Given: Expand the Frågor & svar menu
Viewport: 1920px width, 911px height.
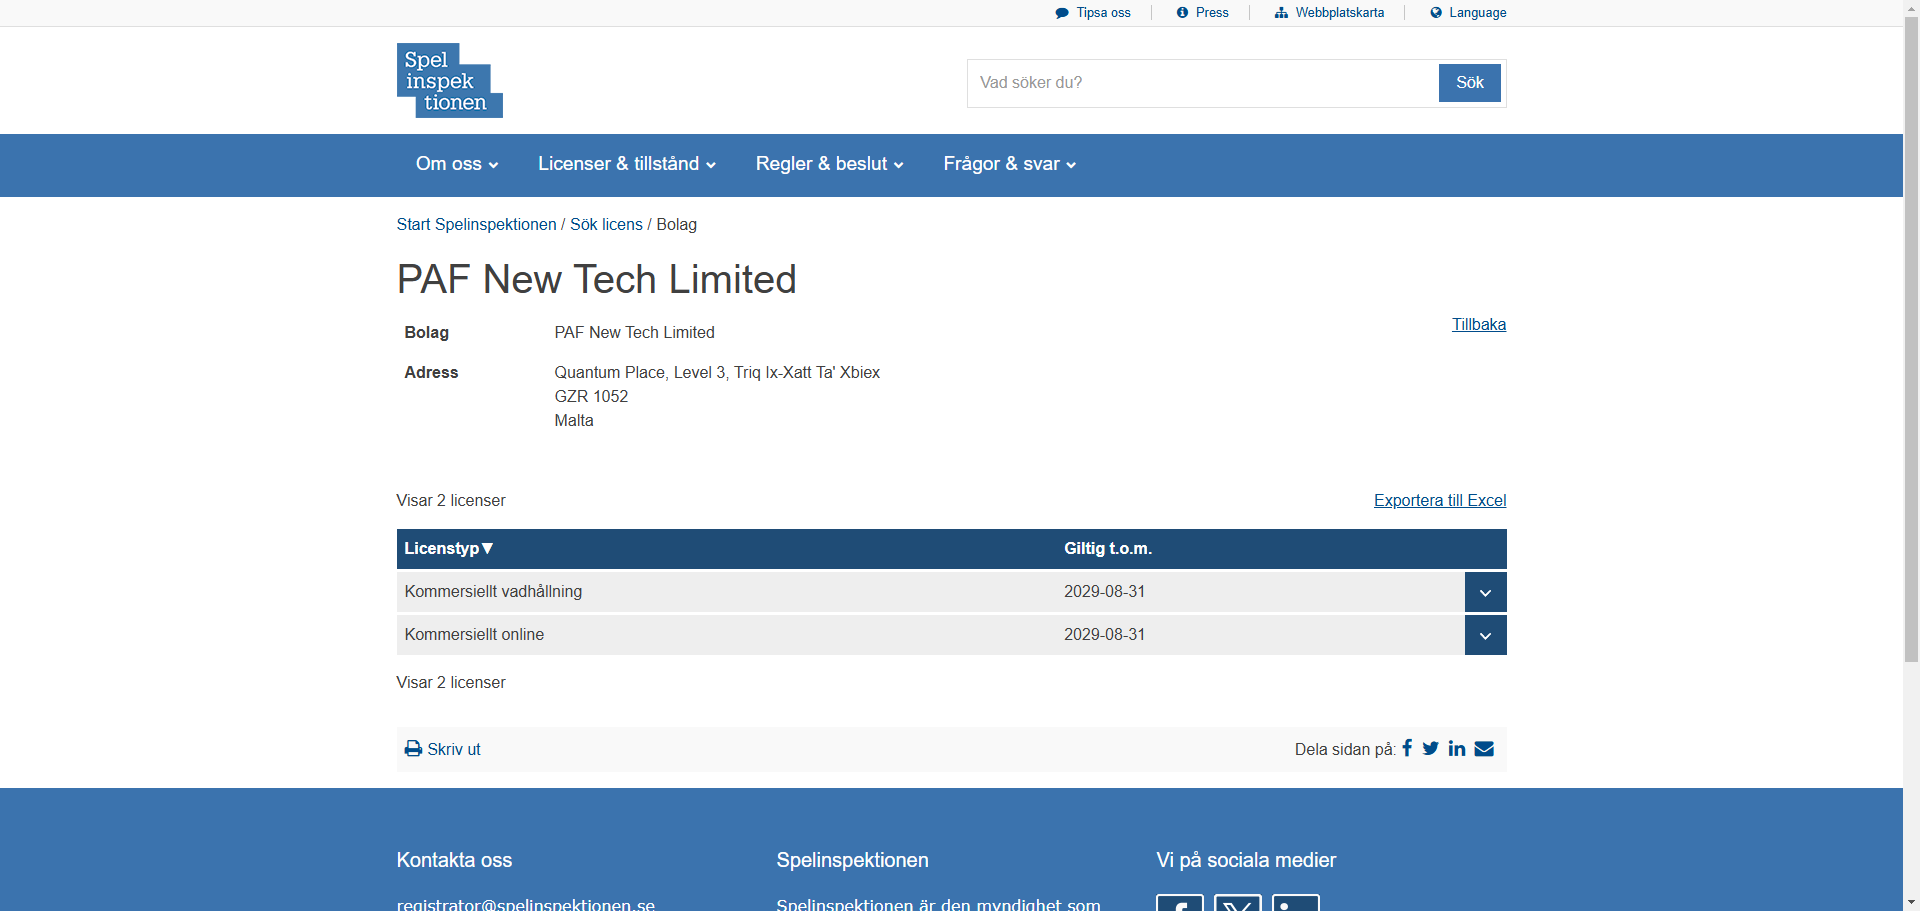Looking at the screenshot, I should pyautogui.click(x=1010, y=164).
